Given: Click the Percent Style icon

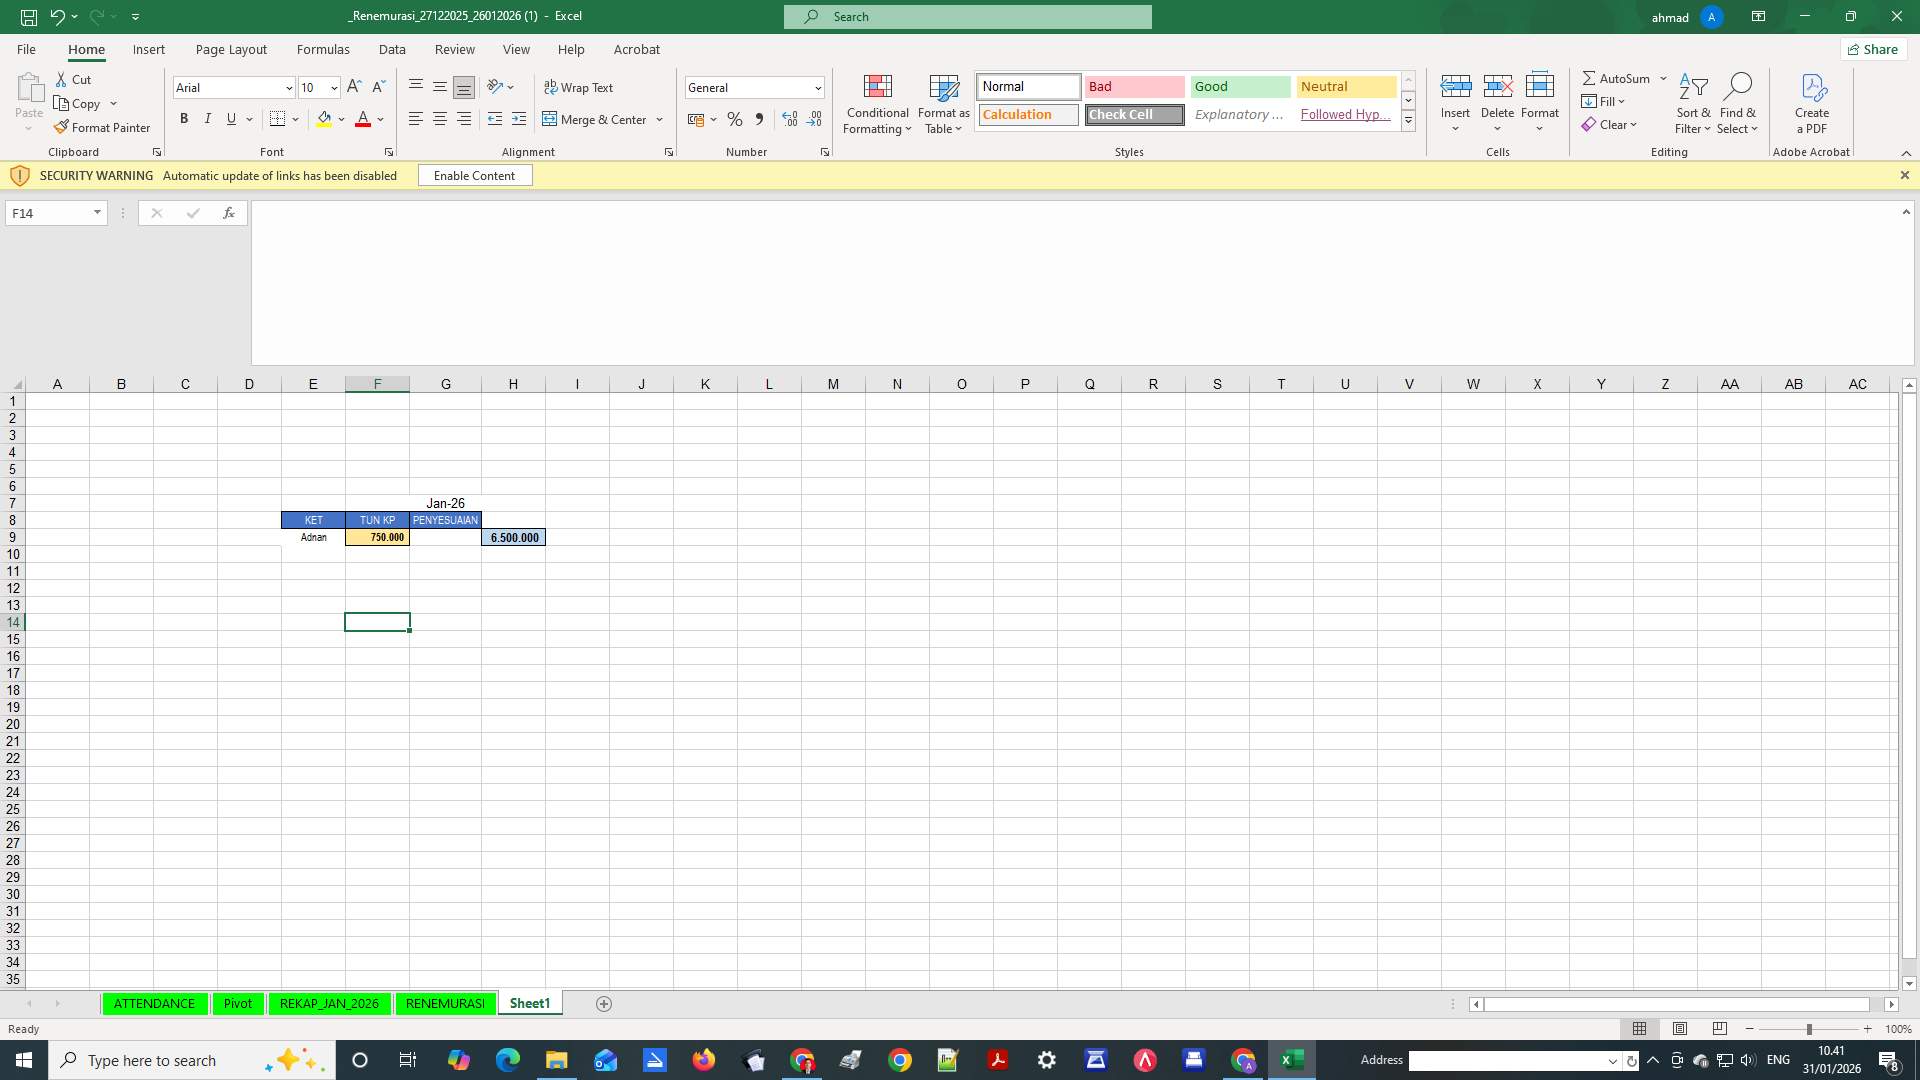Looking at the screenshot, I should click(735, 119).
